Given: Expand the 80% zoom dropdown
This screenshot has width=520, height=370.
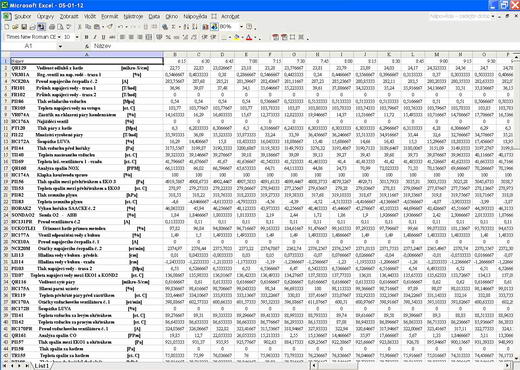Looking at the screenshot, I should pos(241,27).
